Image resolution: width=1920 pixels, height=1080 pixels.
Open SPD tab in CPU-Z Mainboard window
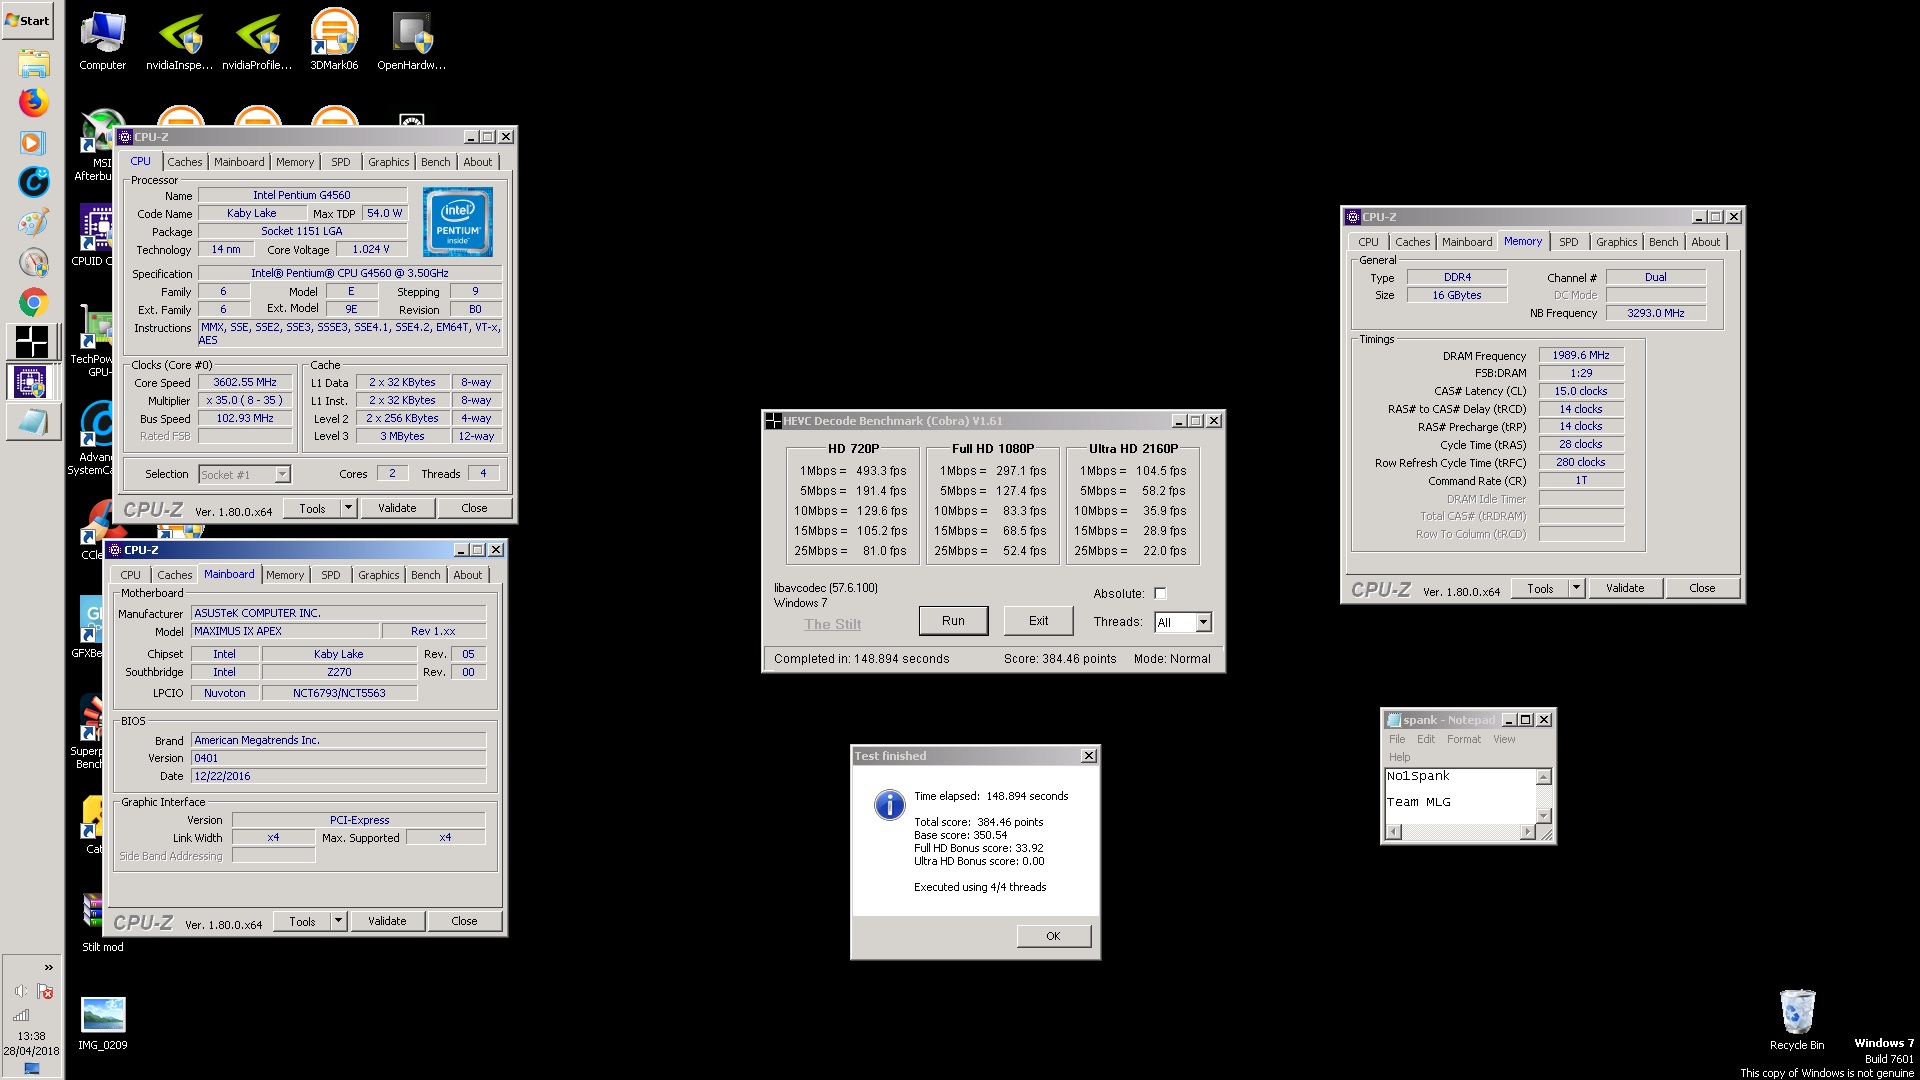pos(331,575)
